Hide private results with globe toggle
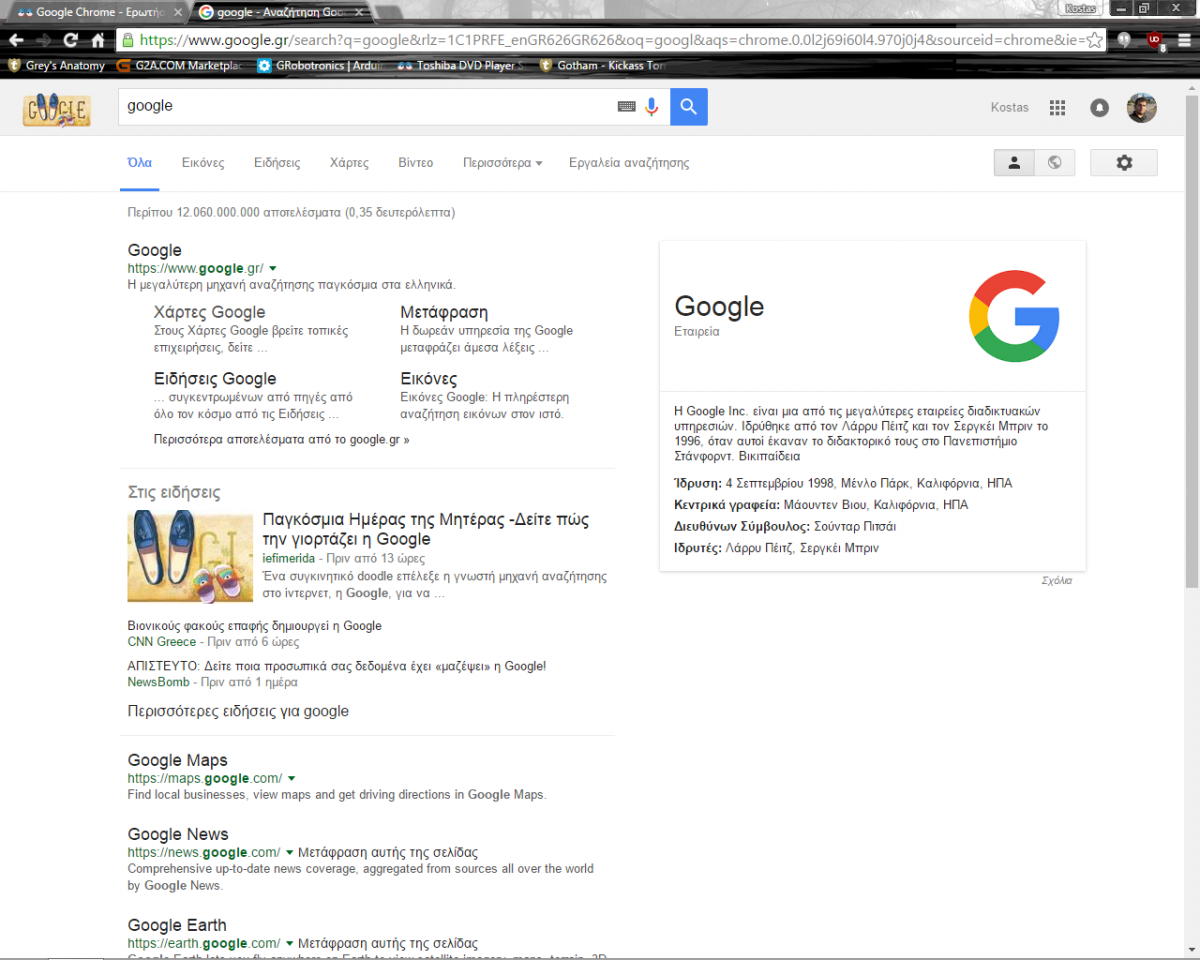Image resolution: width=1200 pixels, height=960 pixels. pyautogui.click(x=1054, y=163)
